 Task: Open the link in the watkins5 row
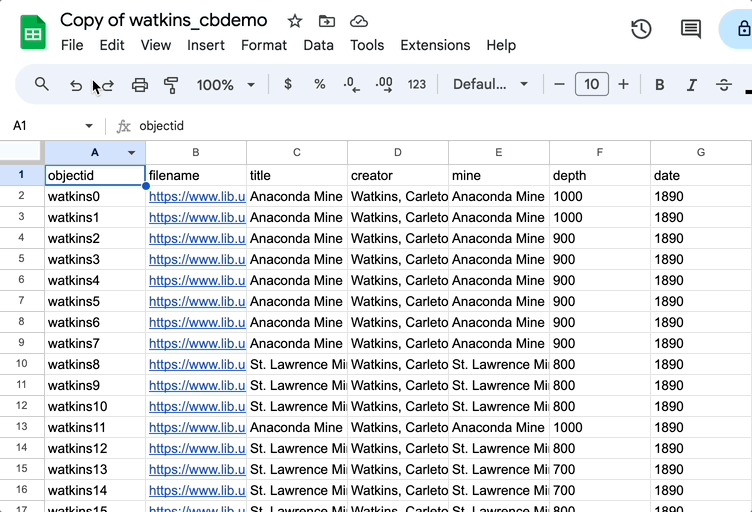point(197,302)
